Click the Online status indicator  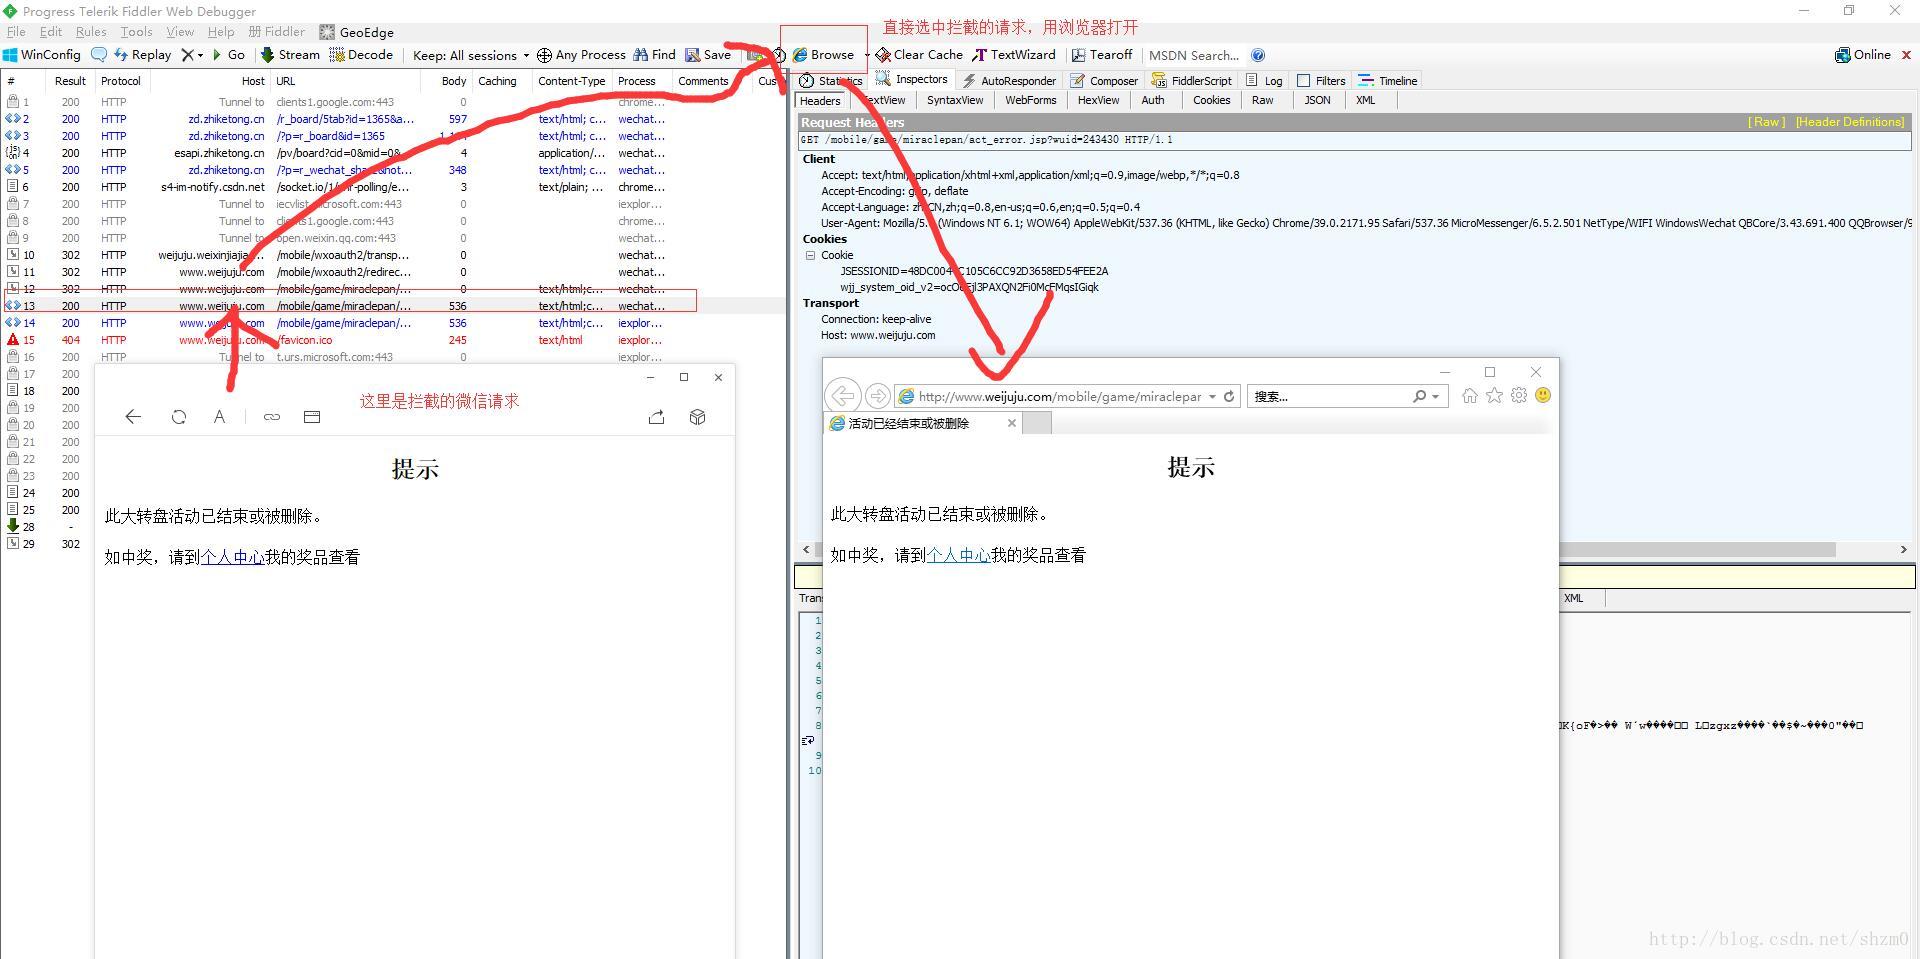coord(1863,55)
